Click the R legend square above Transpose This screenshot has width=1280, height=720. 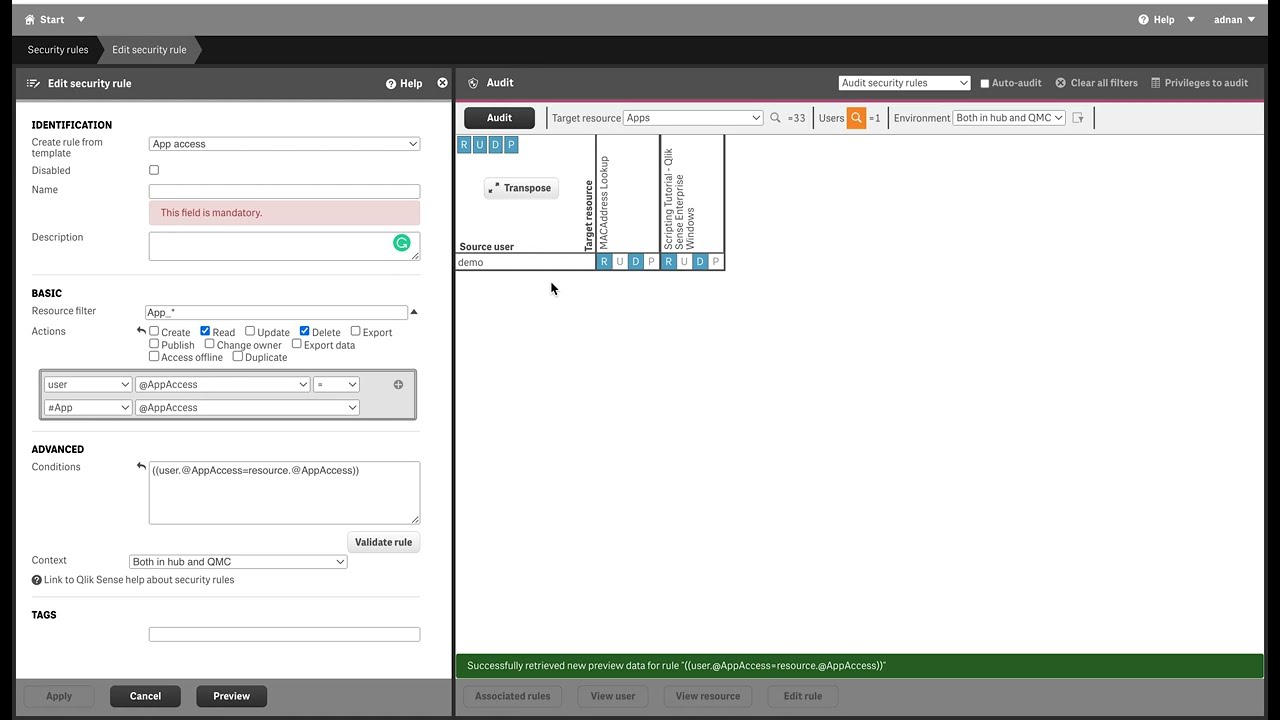point(464,145)
